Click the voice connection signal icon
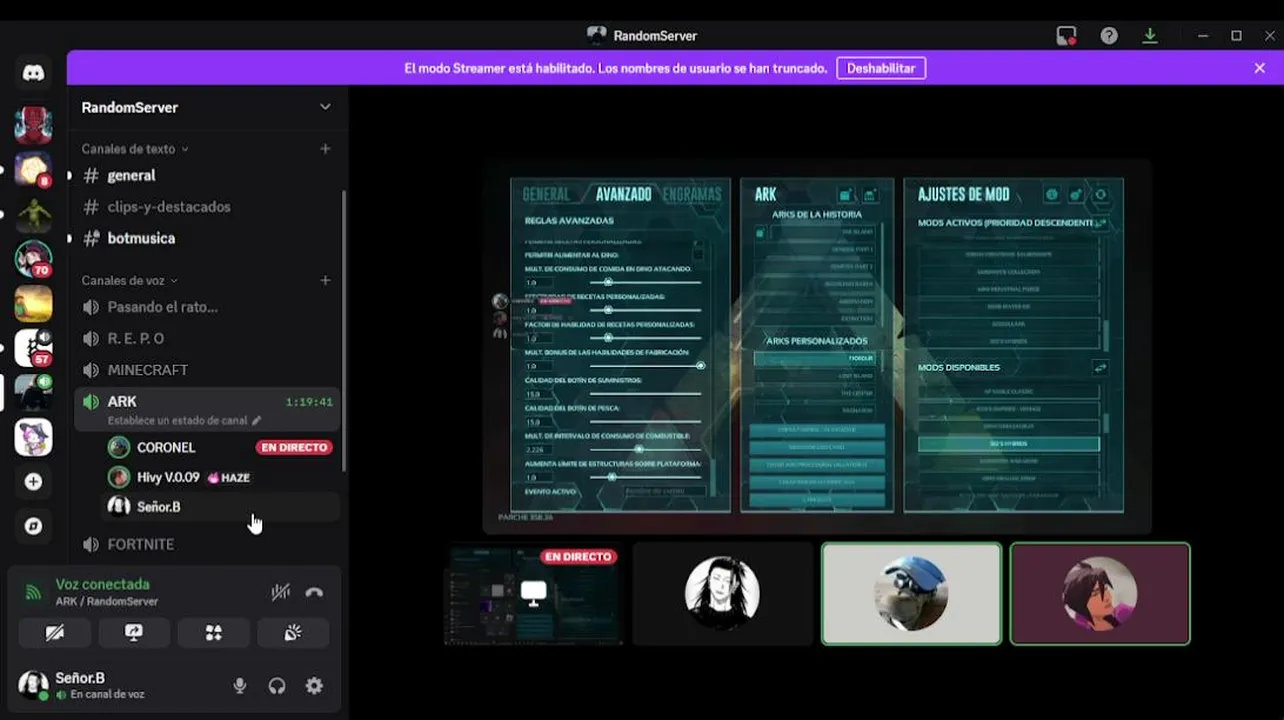Image resolution: width=1284 pixels, height=720 pixels. (33, 592)
